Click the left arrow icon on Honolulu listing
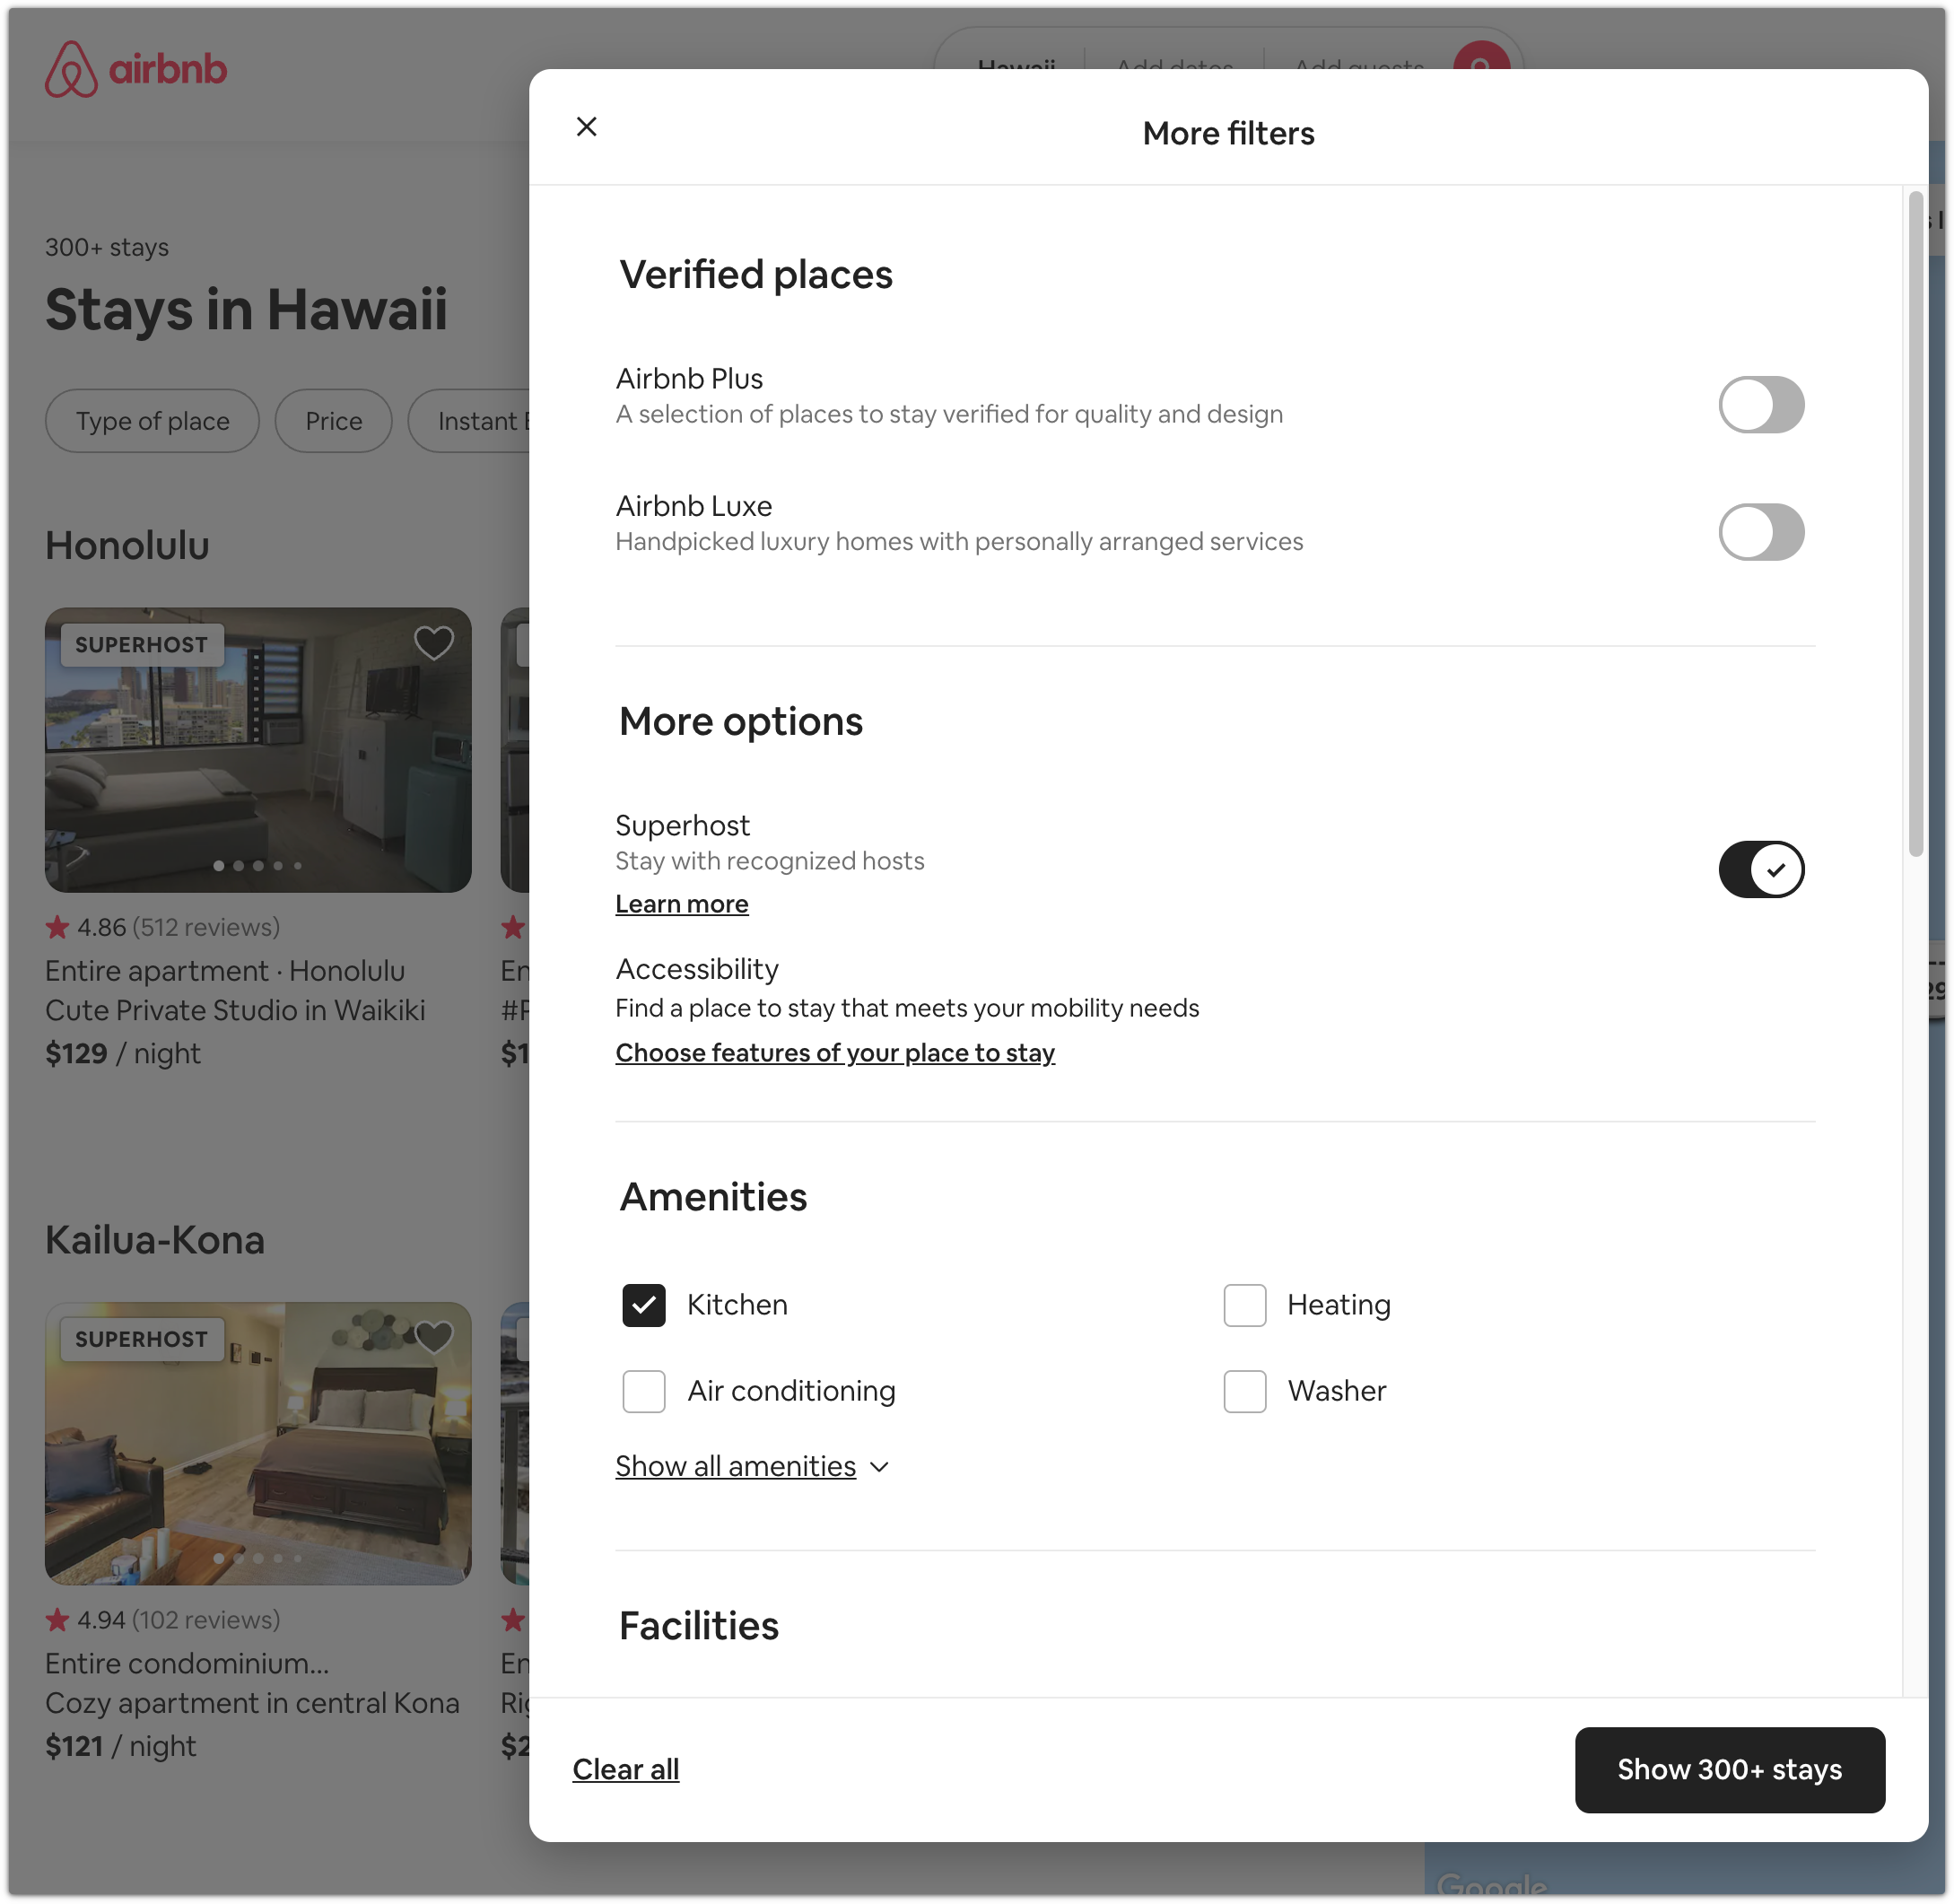This screenshot has width=1954, height=1904. 82,750
